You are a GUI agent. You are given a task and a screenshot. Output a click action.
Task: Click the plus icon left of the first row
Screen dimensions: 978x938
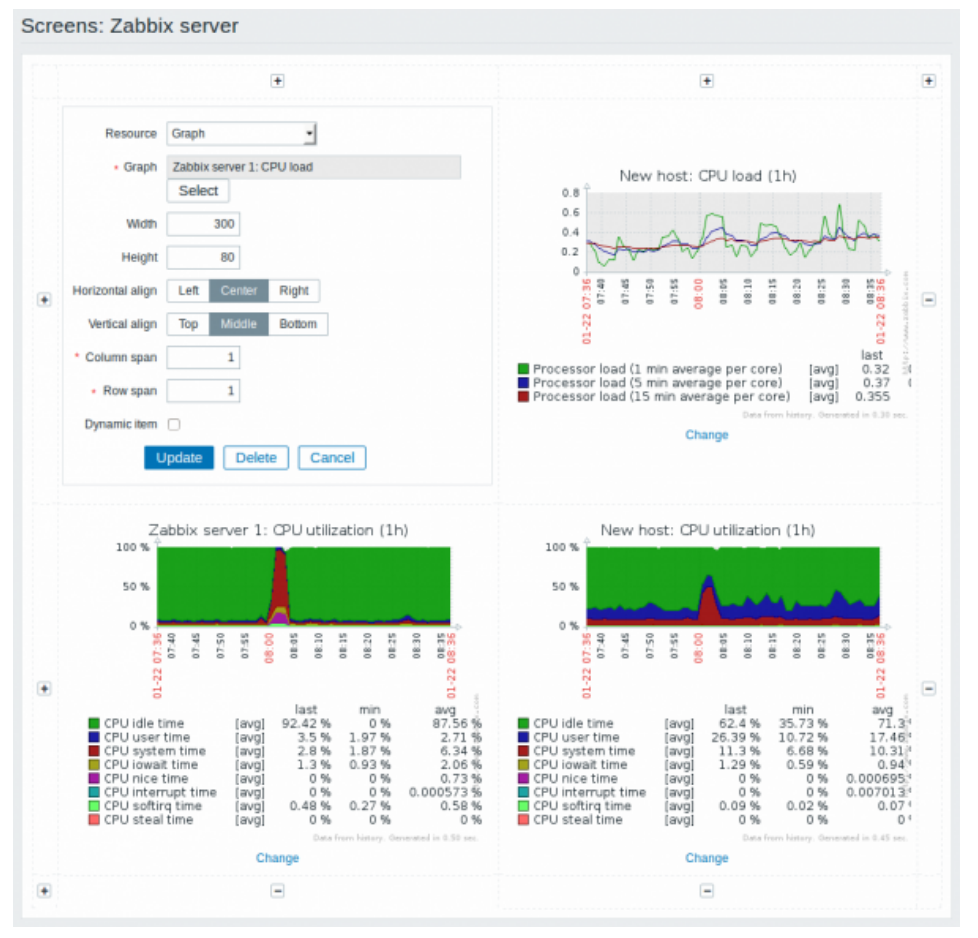pos(44,300)
